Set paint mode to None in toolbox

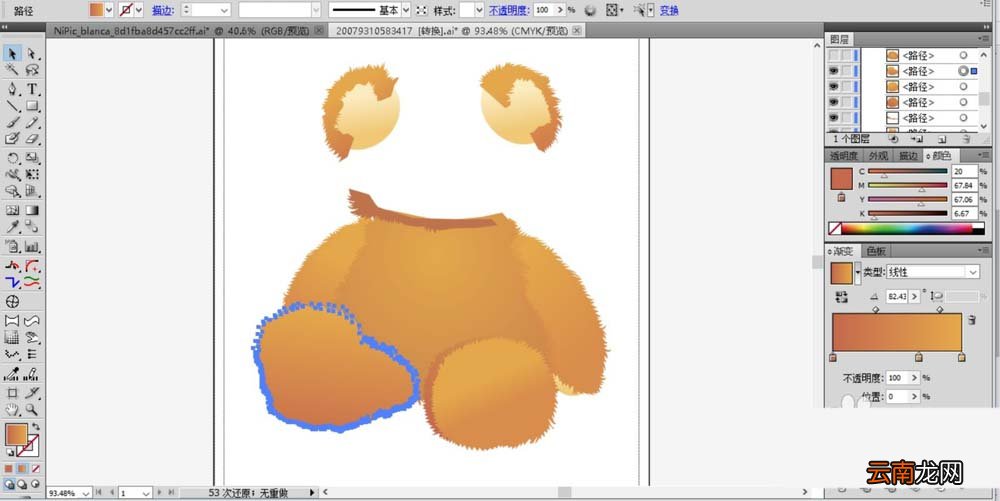[x=36, y=469]
